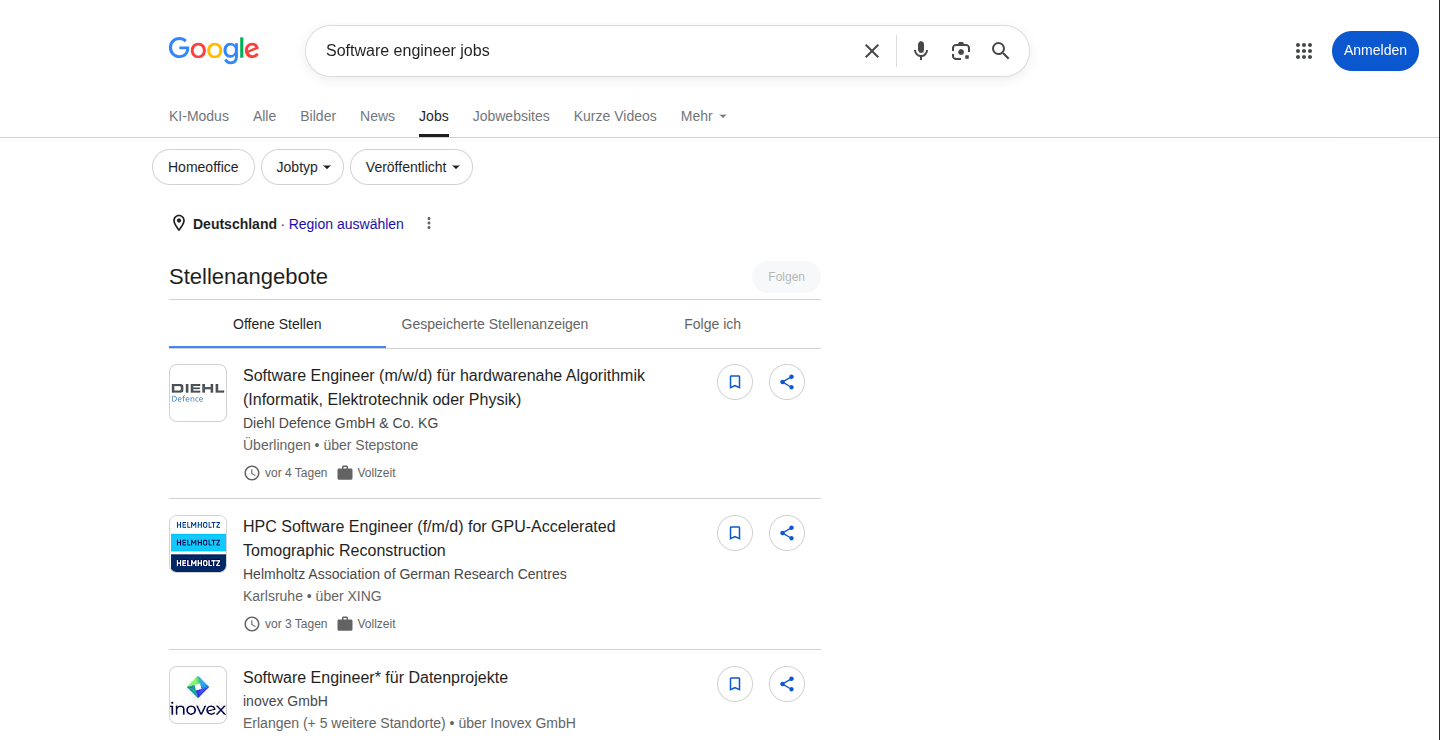Screen dimensions: 1440x740
Task: Share the inovex Datenprojekte job
Action: [787, 684]
